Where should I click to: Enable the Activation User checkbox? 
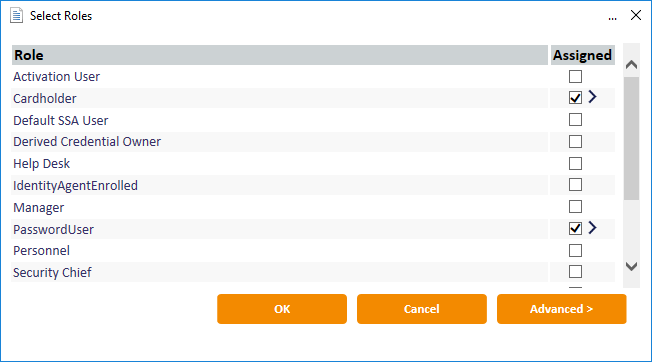pyautogui.click(x=575, y=76)
